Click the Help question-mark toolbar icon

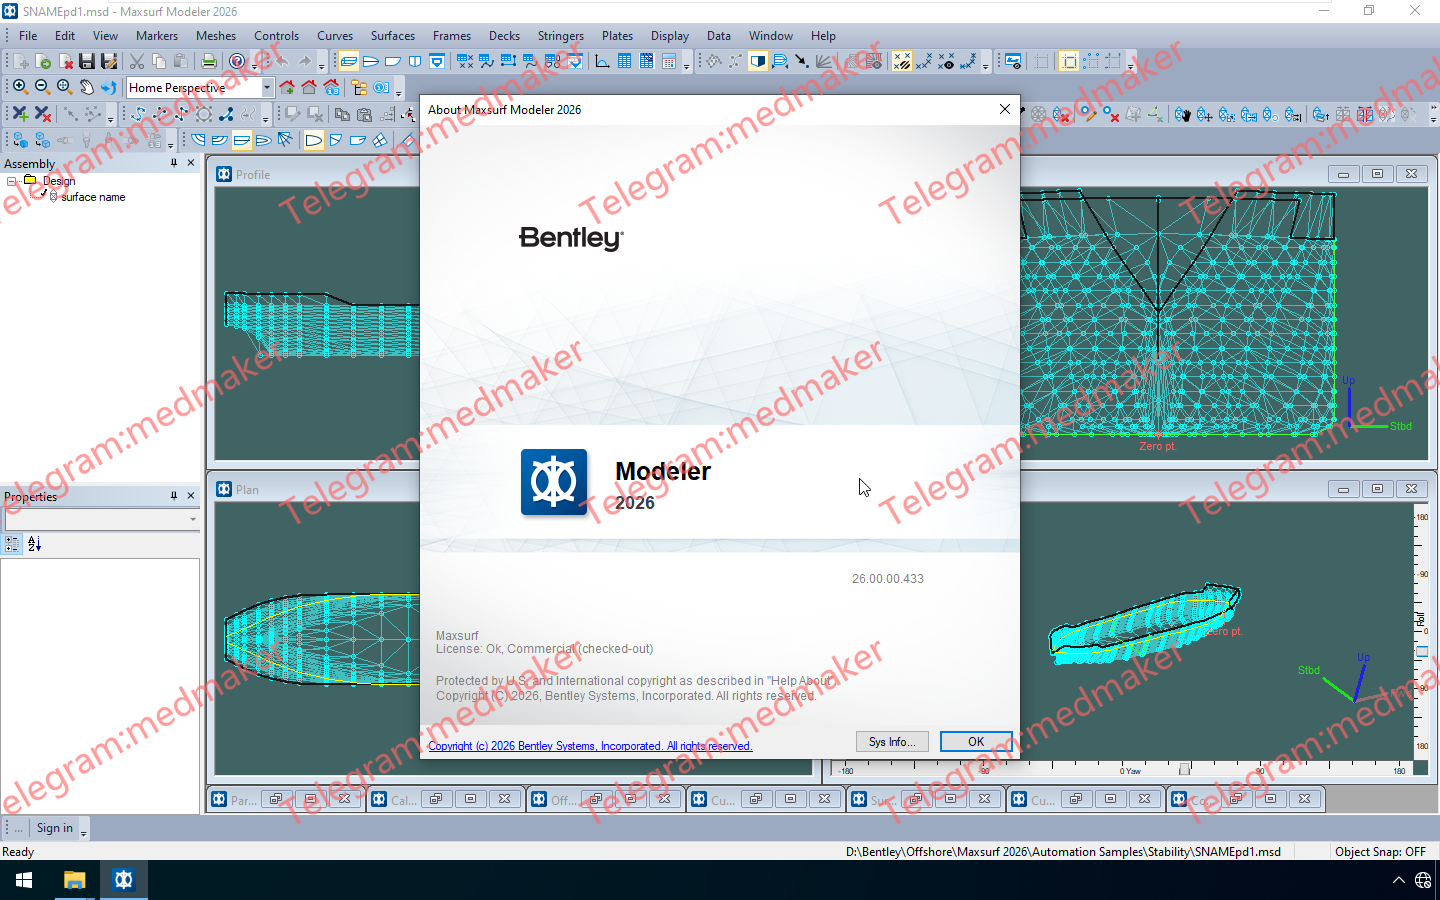237,62
